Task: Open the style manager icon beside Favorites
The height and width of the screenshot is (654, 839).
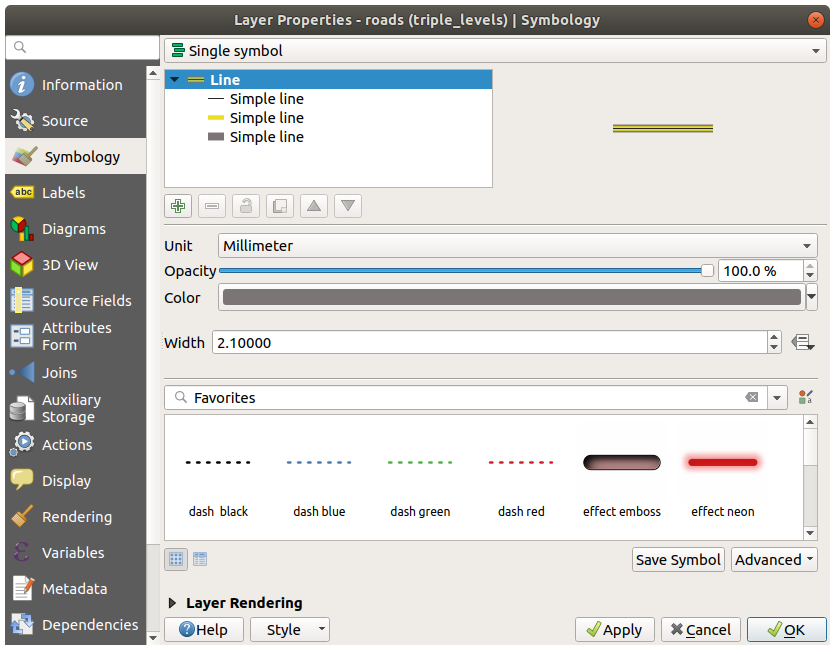Action: tap(806, 398)
